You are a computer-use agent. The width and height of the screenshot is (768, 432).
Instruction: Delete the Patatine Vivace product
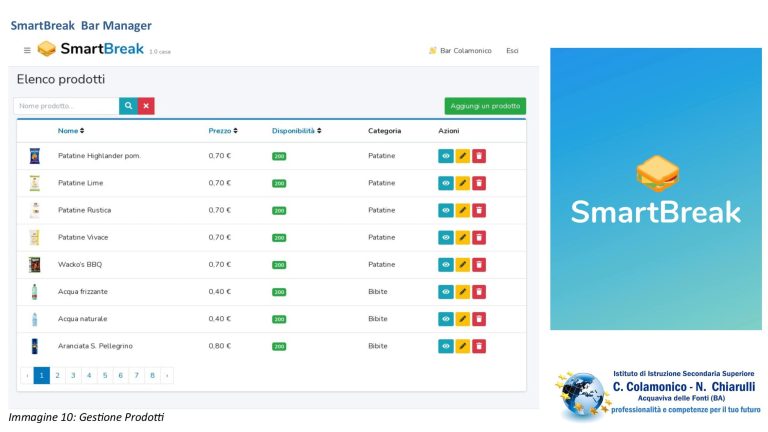point(479,238)
